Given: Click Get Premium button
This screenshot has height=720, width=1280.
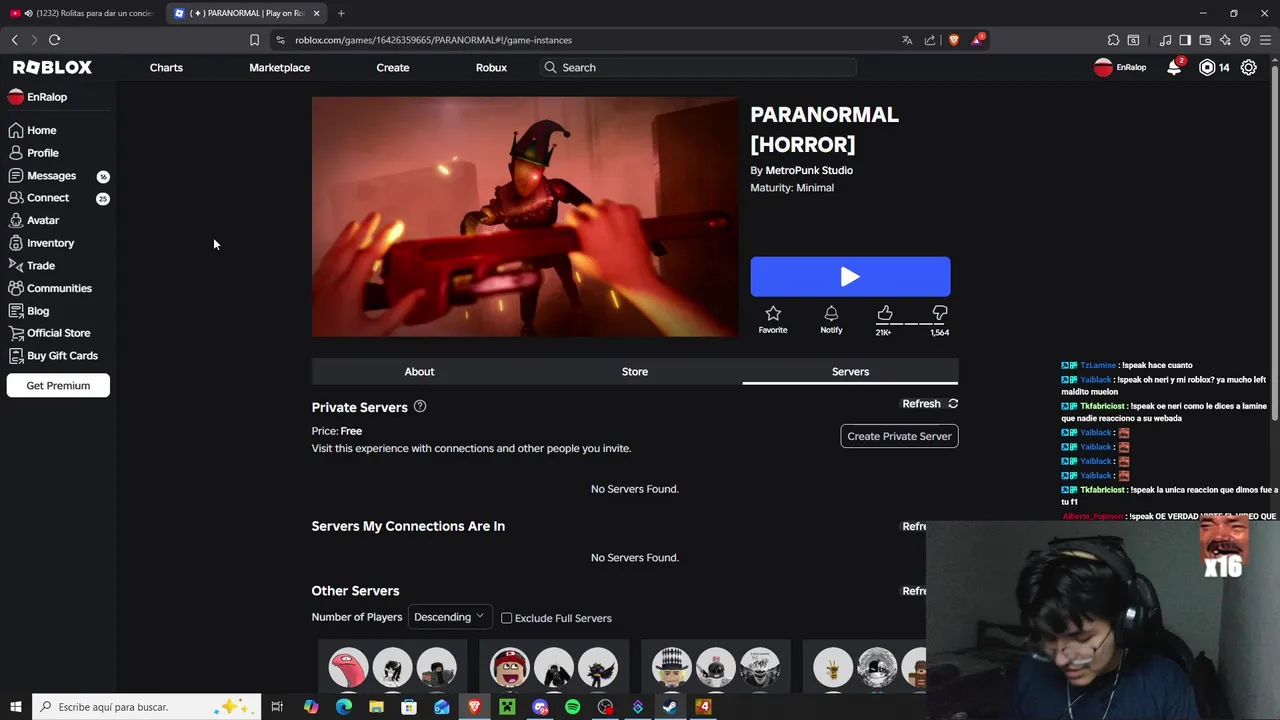Looking at the screenshot, I should [x=58, y=386].
